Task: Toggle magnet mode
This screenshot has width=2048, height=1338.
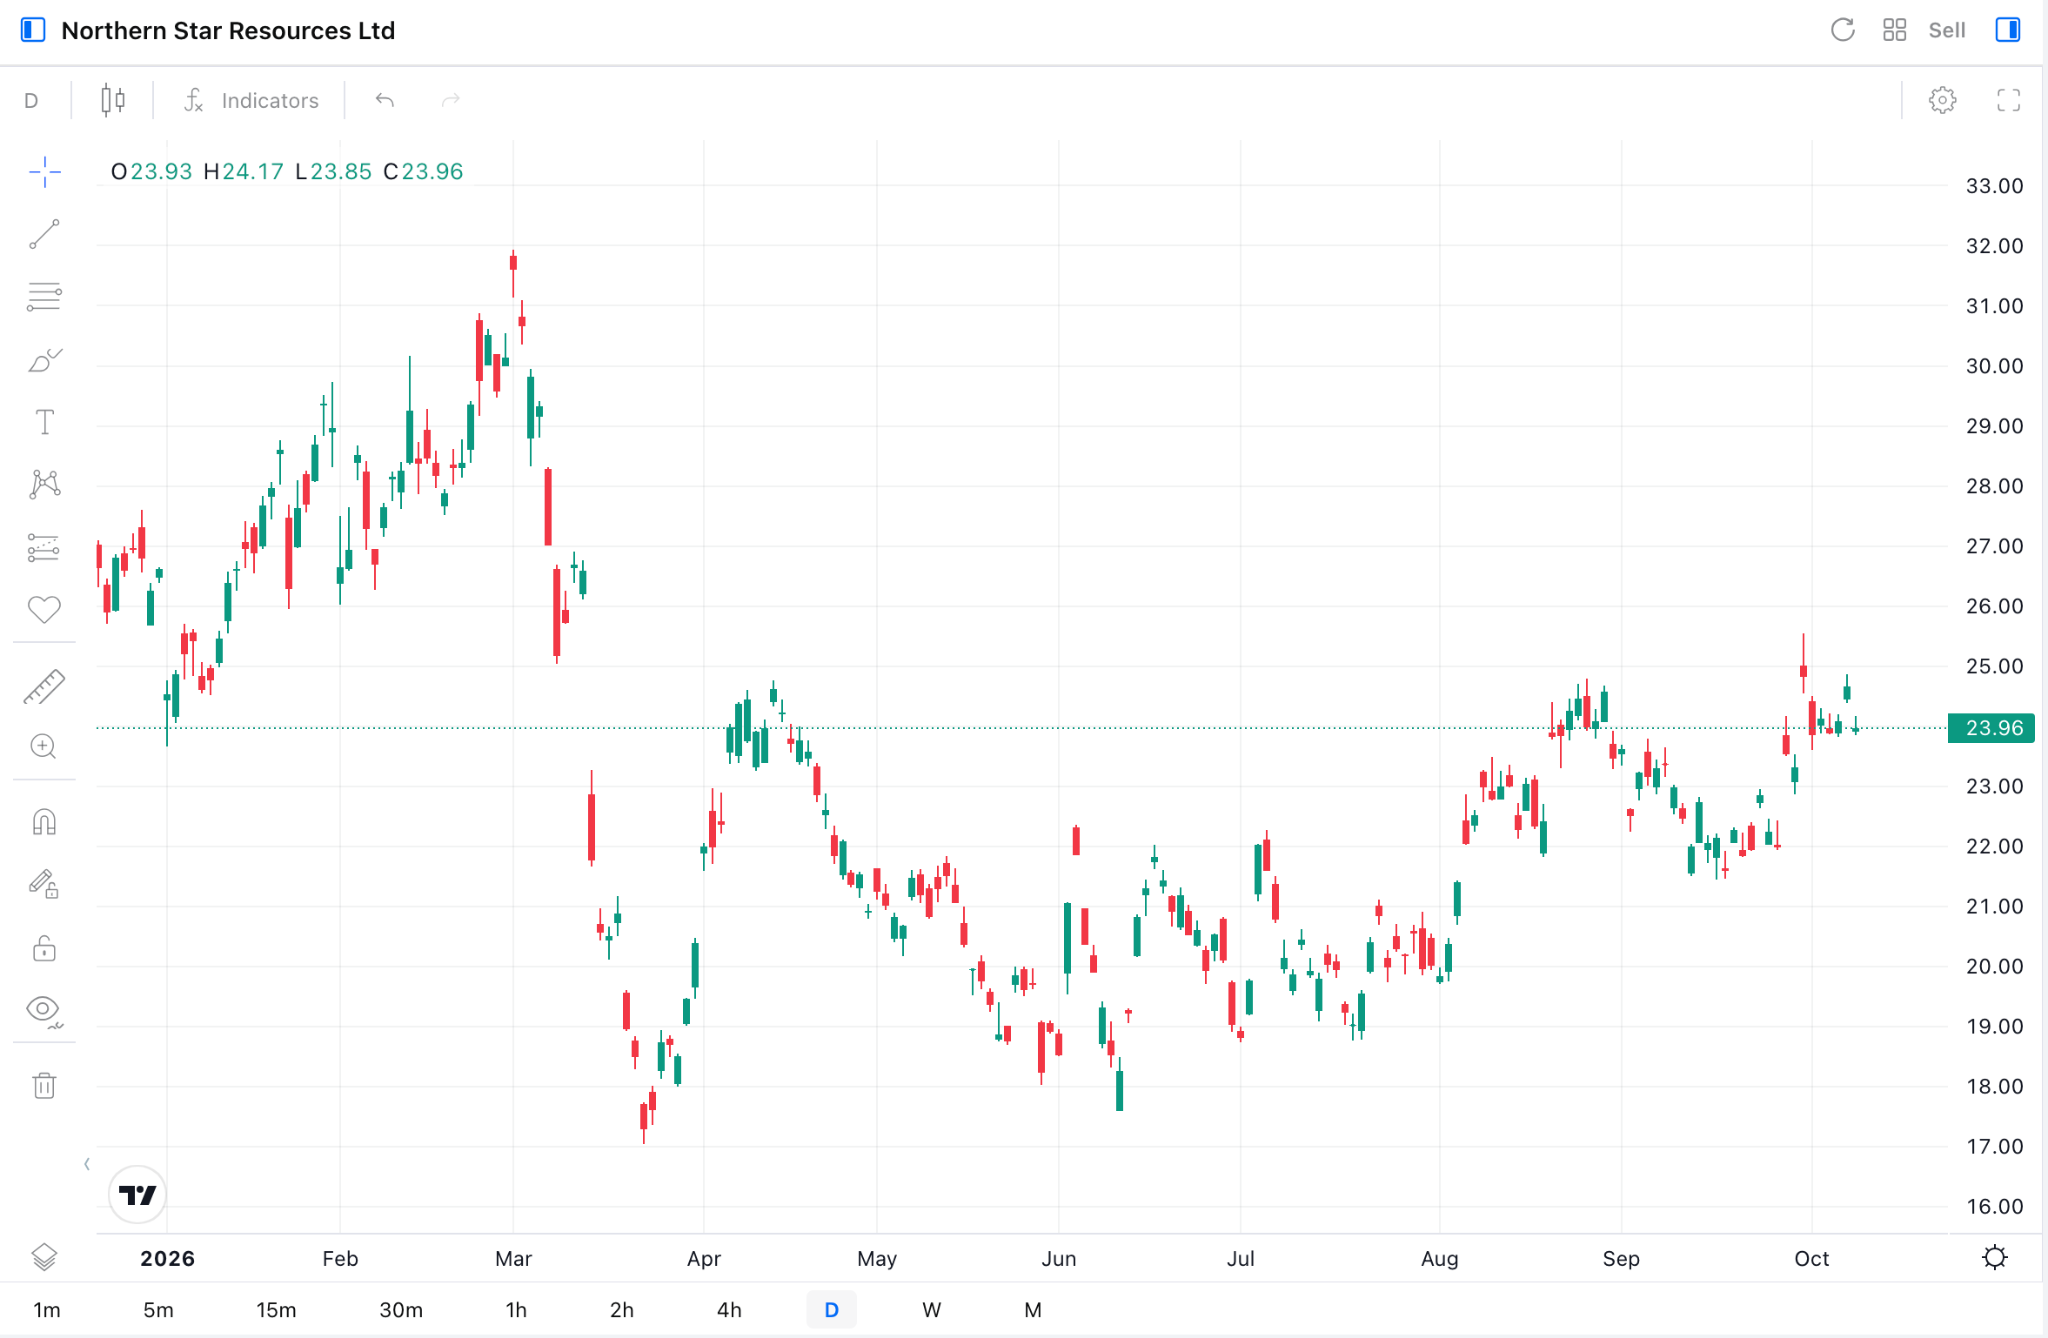Action: pyautogui.click(x=44, y=822)
